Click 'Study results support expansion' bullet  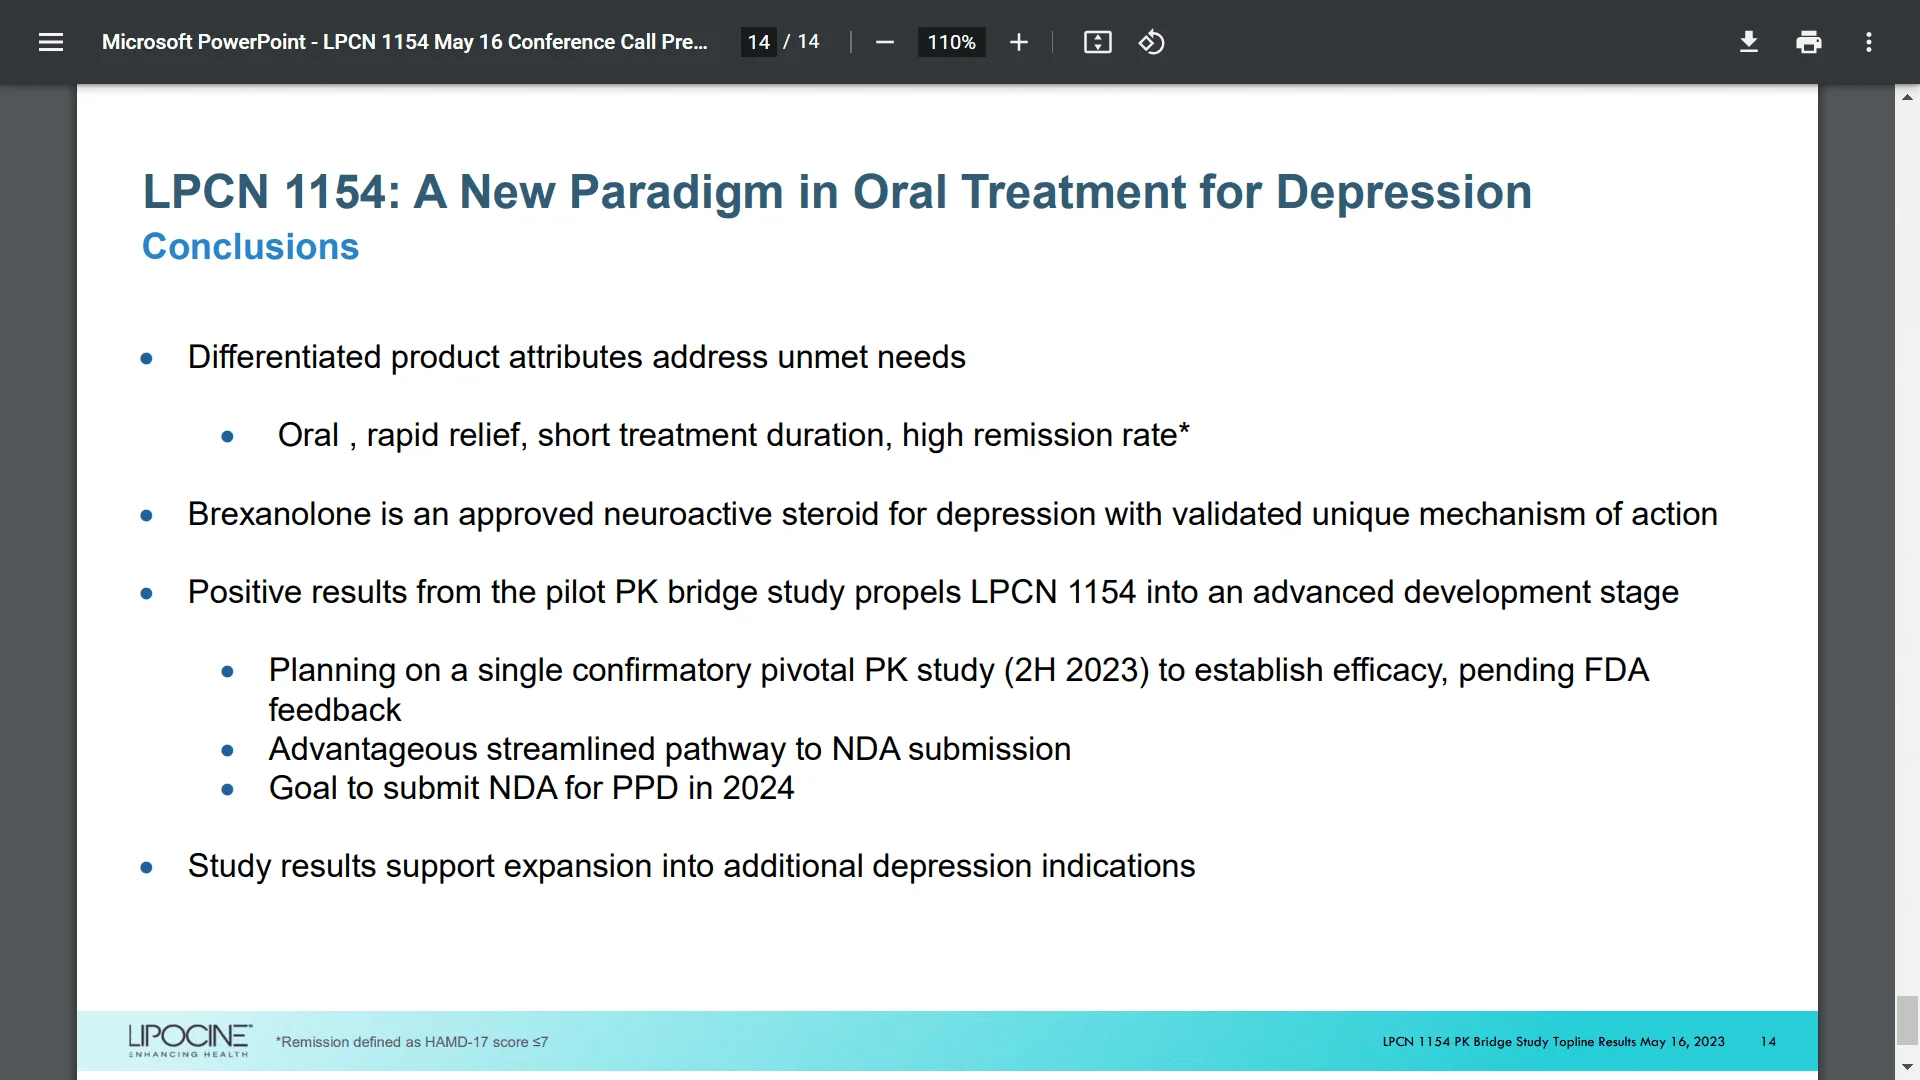click(692, 866)
